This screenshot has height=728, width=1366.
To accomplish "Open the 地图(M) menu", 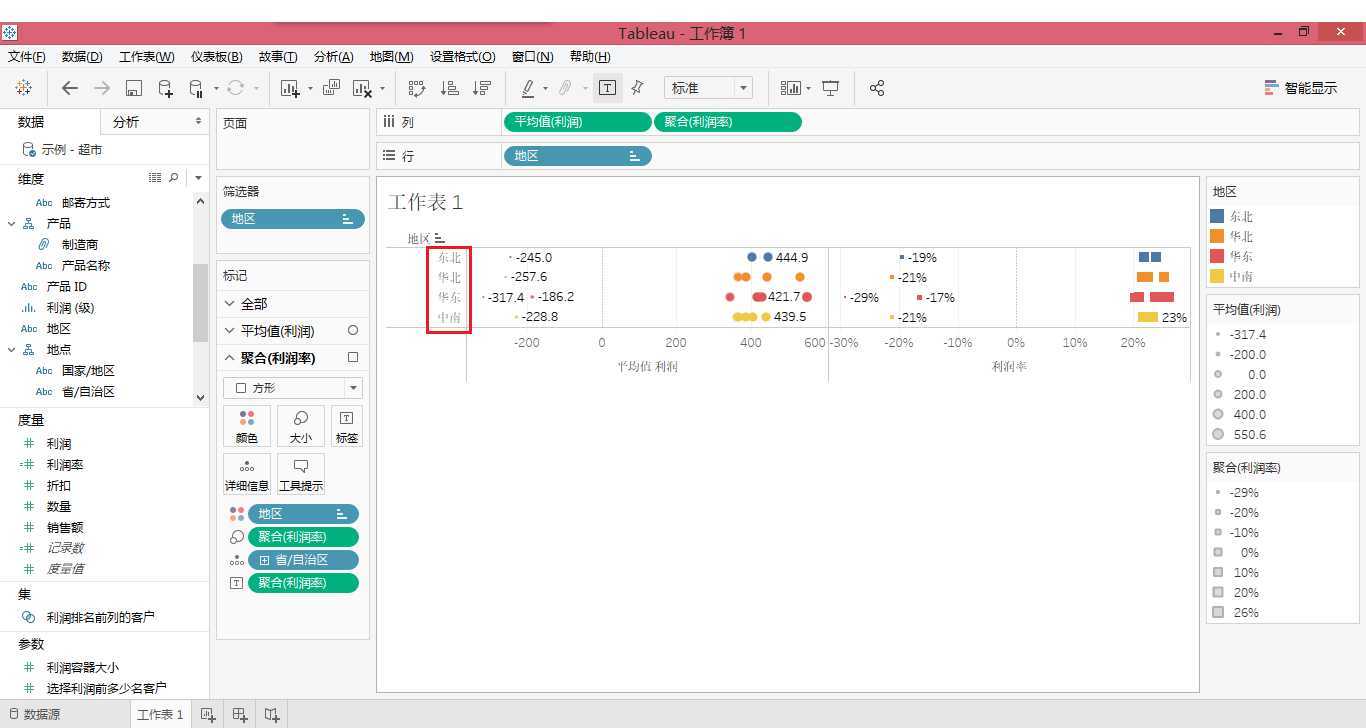I will 391,57.
